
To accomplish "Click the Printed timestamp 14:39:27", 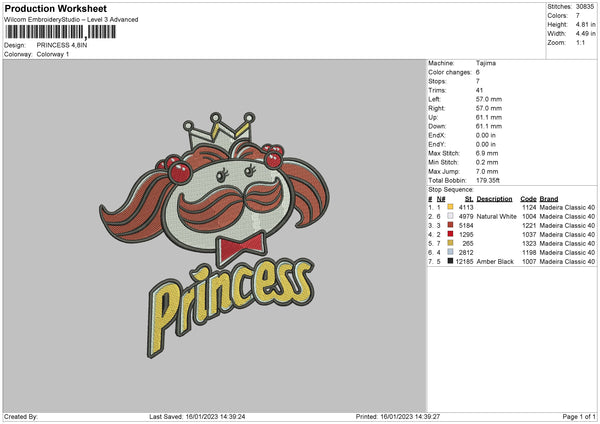I will pyautogui.click(x=426, y=416).
